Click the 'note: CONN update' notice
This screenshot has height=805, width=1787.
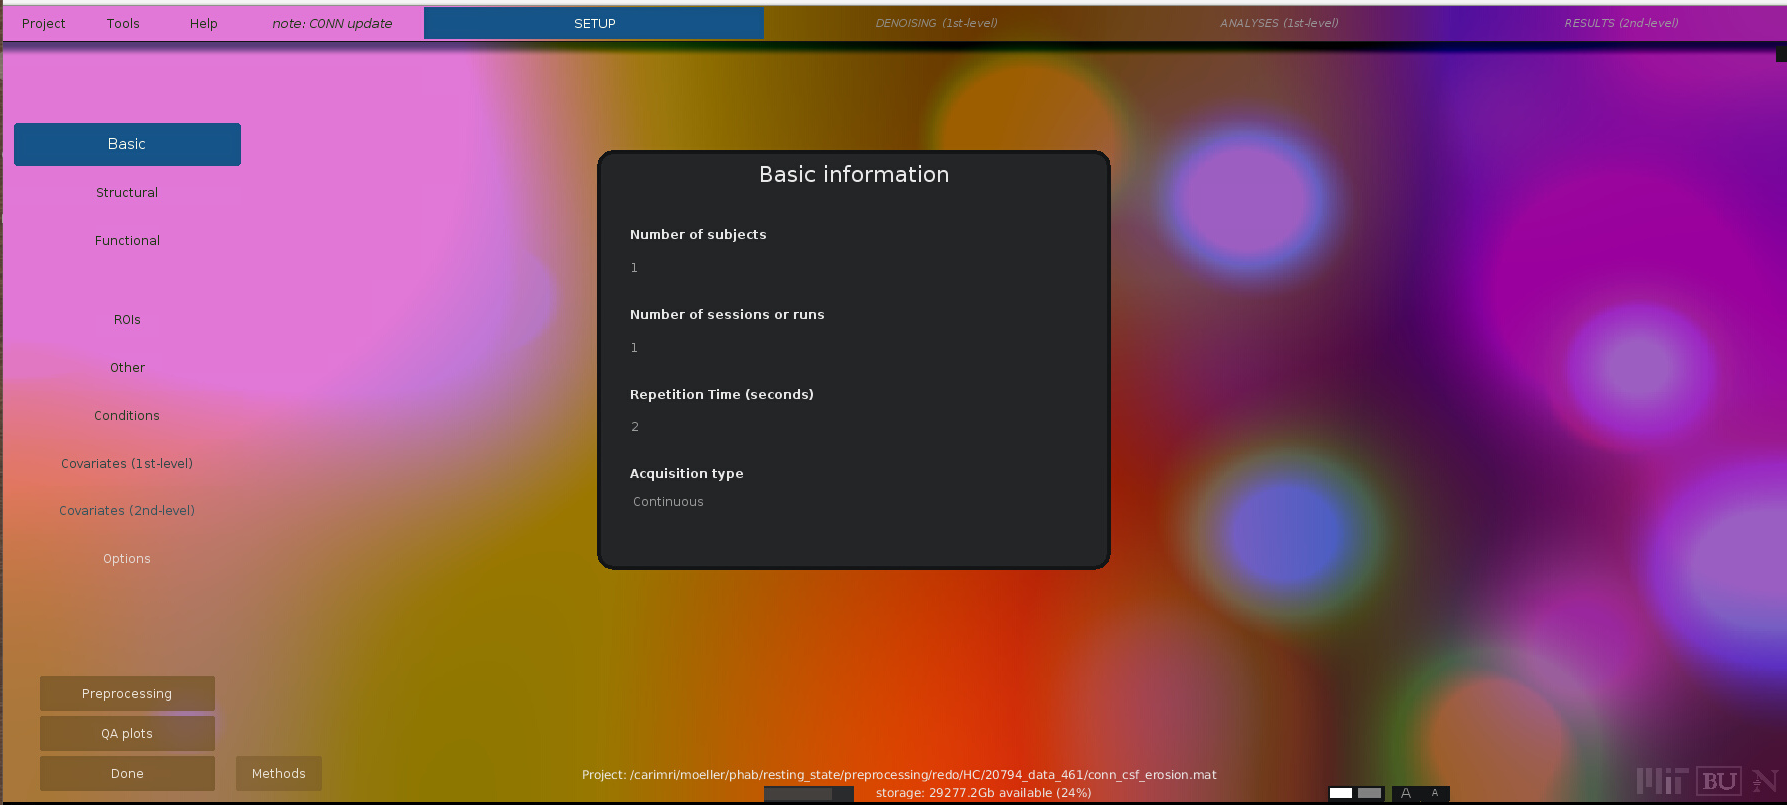point(332,23)
